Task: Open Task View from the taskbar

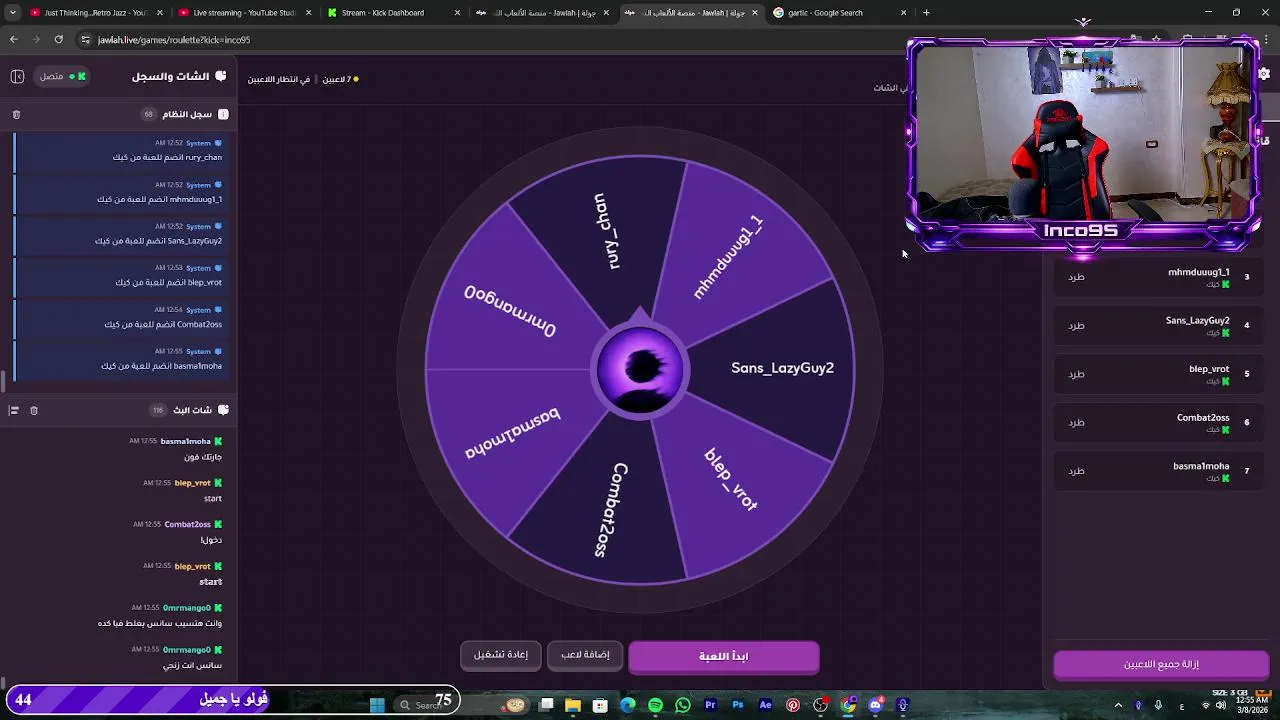Action: [546, 705]
